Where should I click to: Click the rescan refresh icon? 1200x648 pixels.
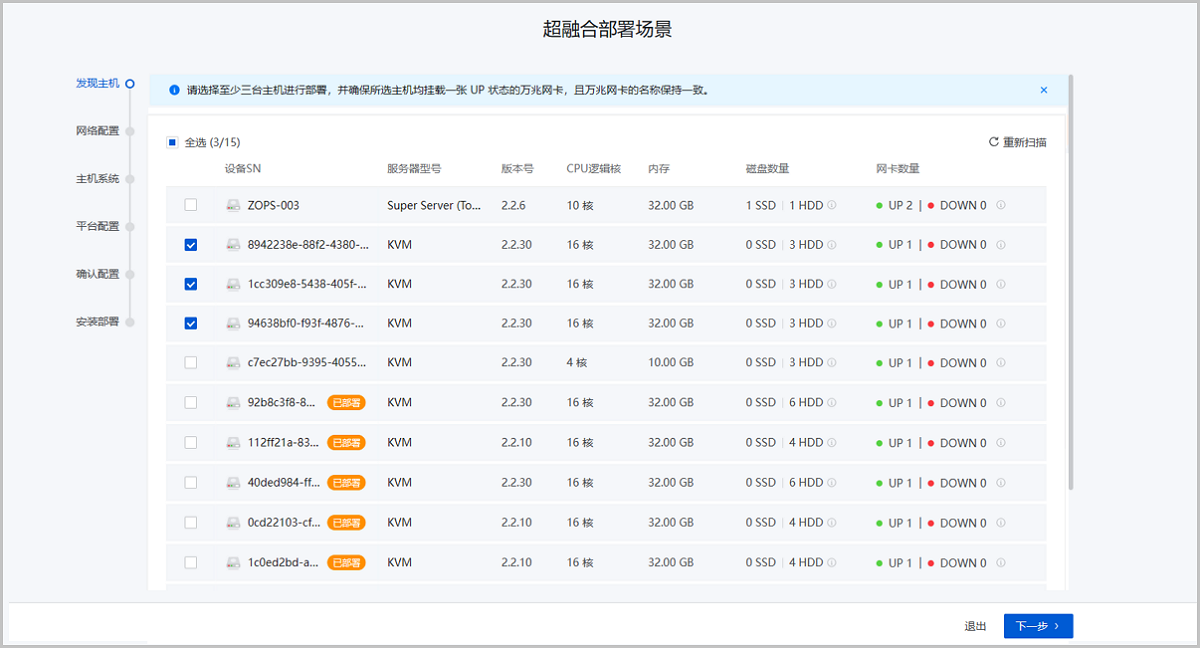coord(994,142)
